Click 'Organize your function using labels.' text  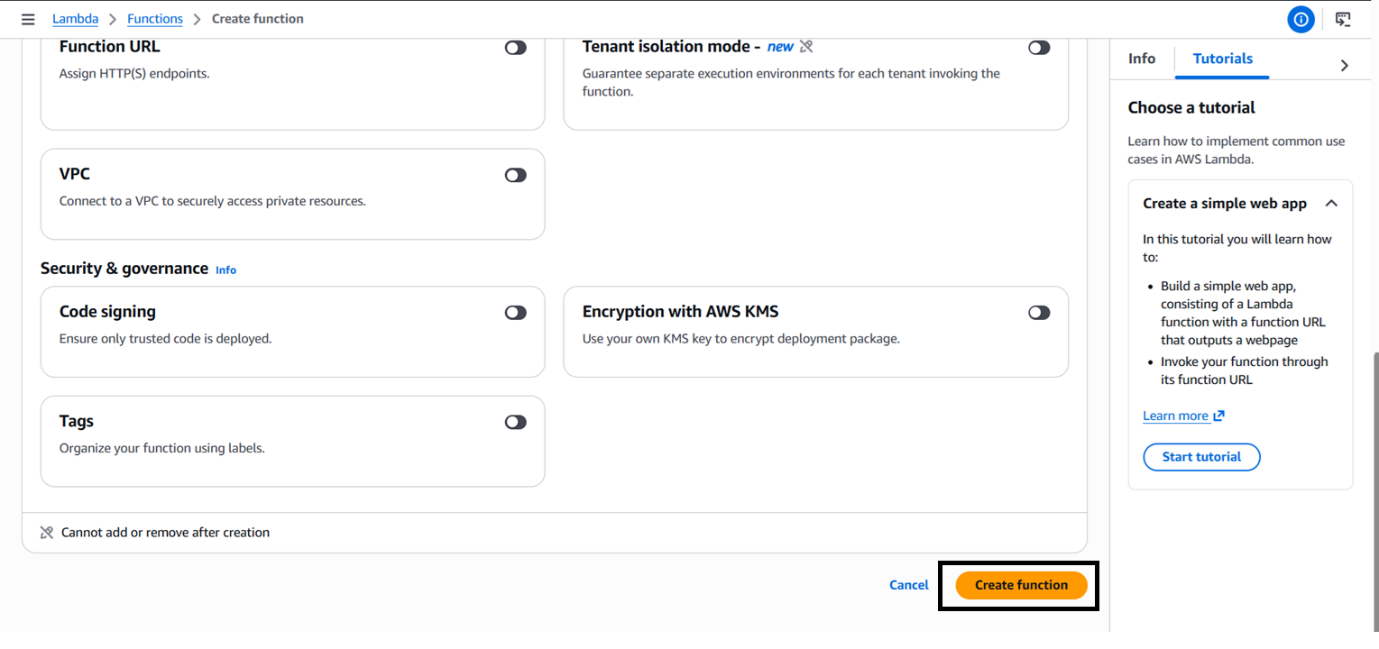tap(162, 448)
